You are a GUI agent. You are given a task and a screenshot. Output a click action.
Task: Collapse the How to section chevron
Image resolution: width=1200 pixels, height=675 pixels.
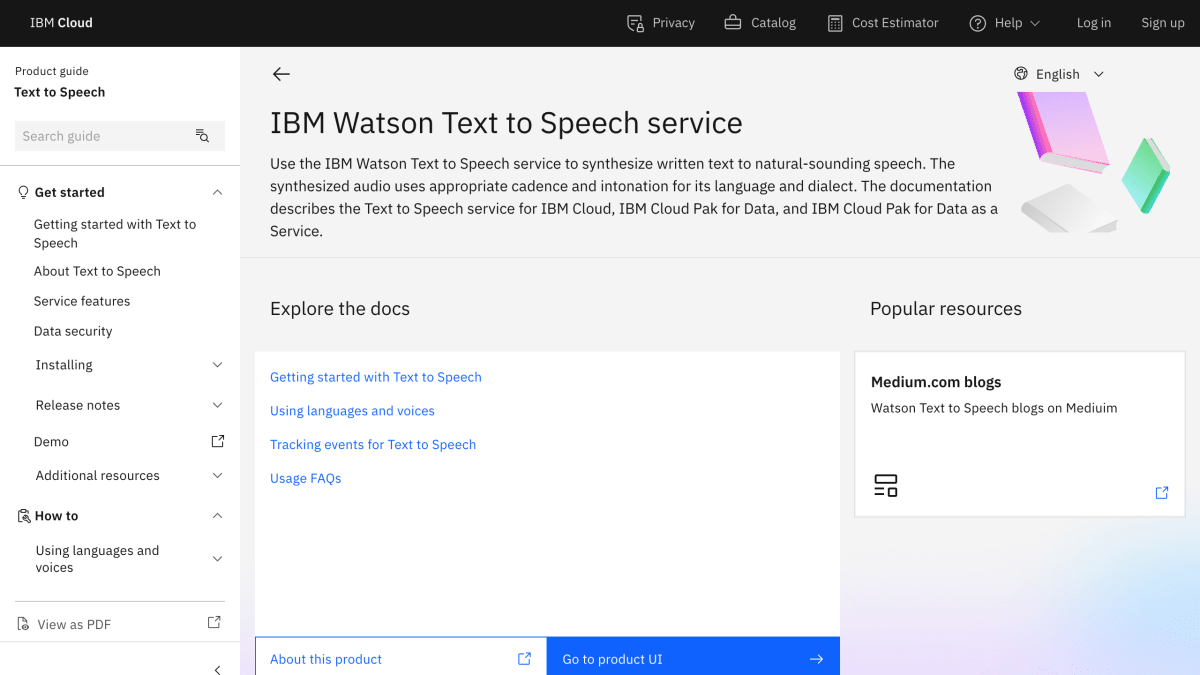pyautogui.click(x=218, y=516)
